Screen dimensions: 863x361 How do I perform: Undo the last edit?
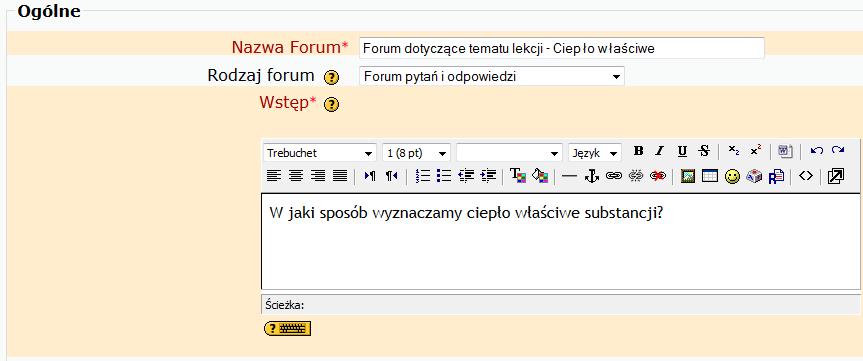816,151
